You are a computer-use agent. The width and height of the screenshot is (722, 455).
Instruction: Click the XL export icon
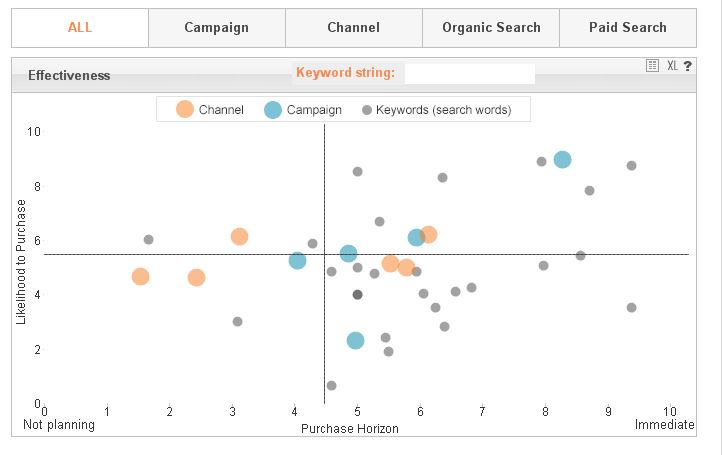tap(672, 65)
